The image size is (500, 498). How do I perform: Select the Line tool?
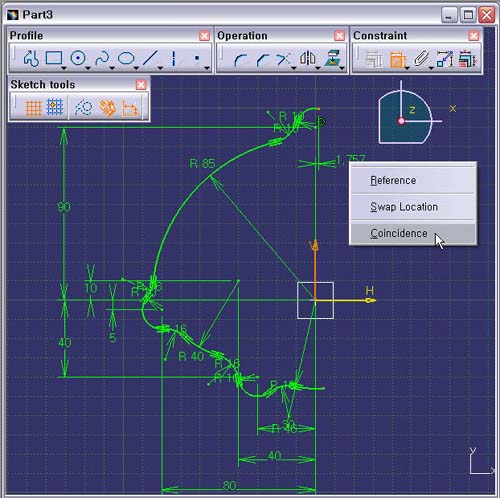click(150, 58)
